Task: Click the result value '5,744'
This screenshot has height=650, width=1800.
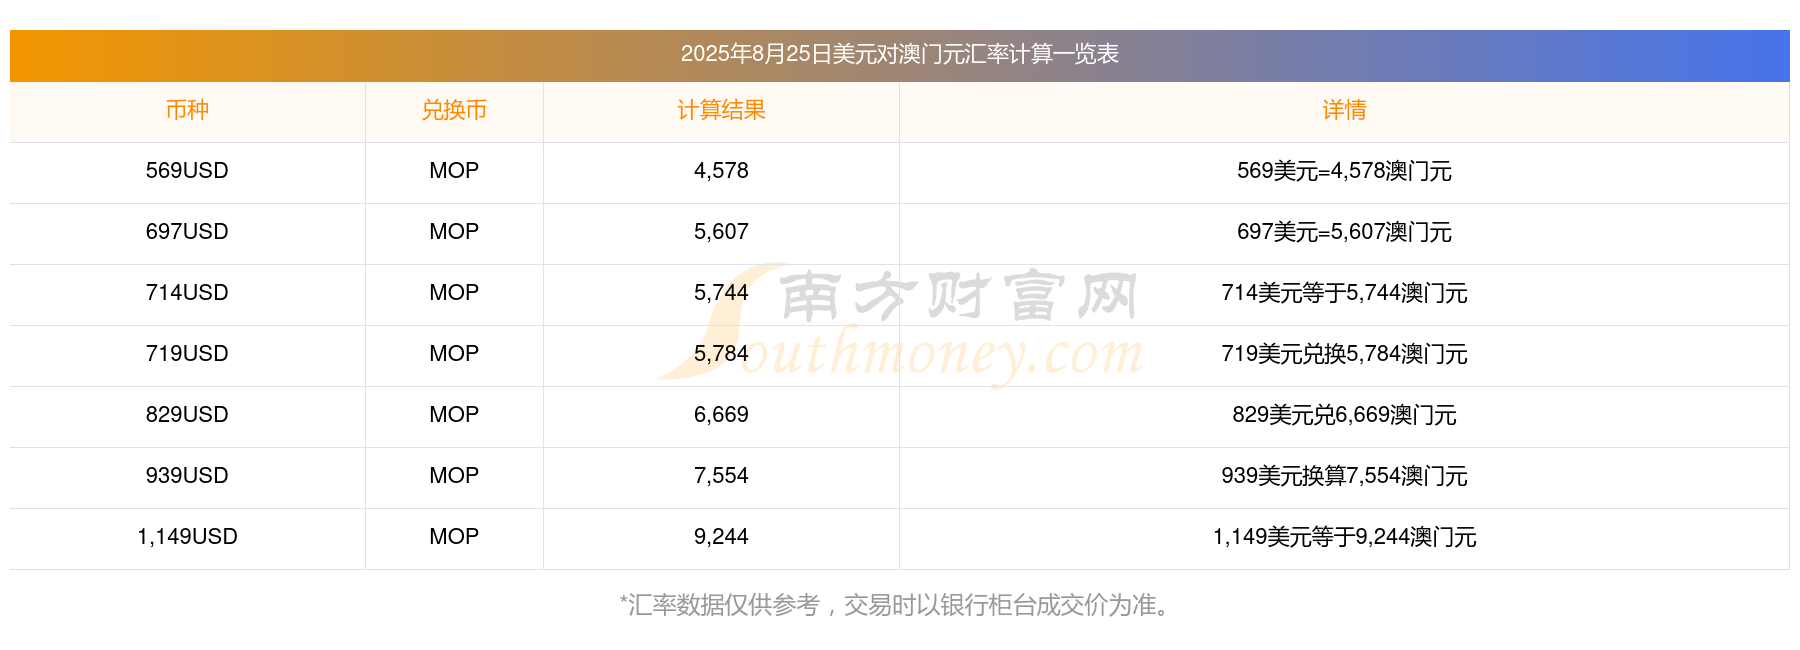Action: pos(721,293)
